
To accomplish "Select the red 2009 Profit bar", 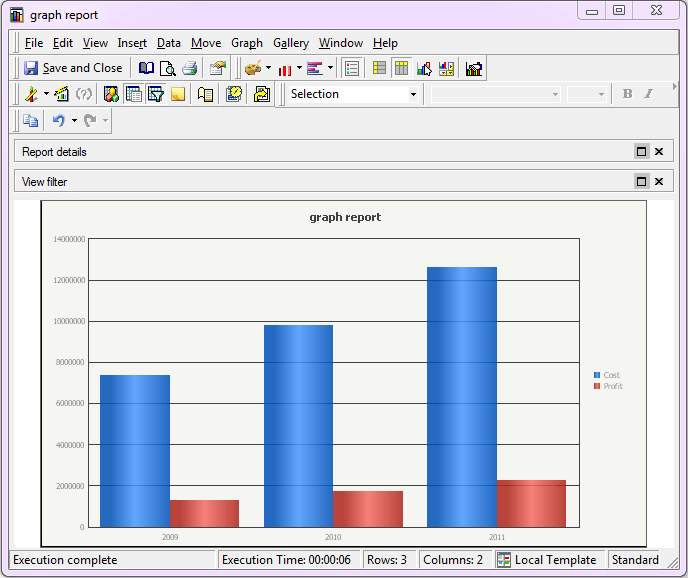I will point(204,513).
